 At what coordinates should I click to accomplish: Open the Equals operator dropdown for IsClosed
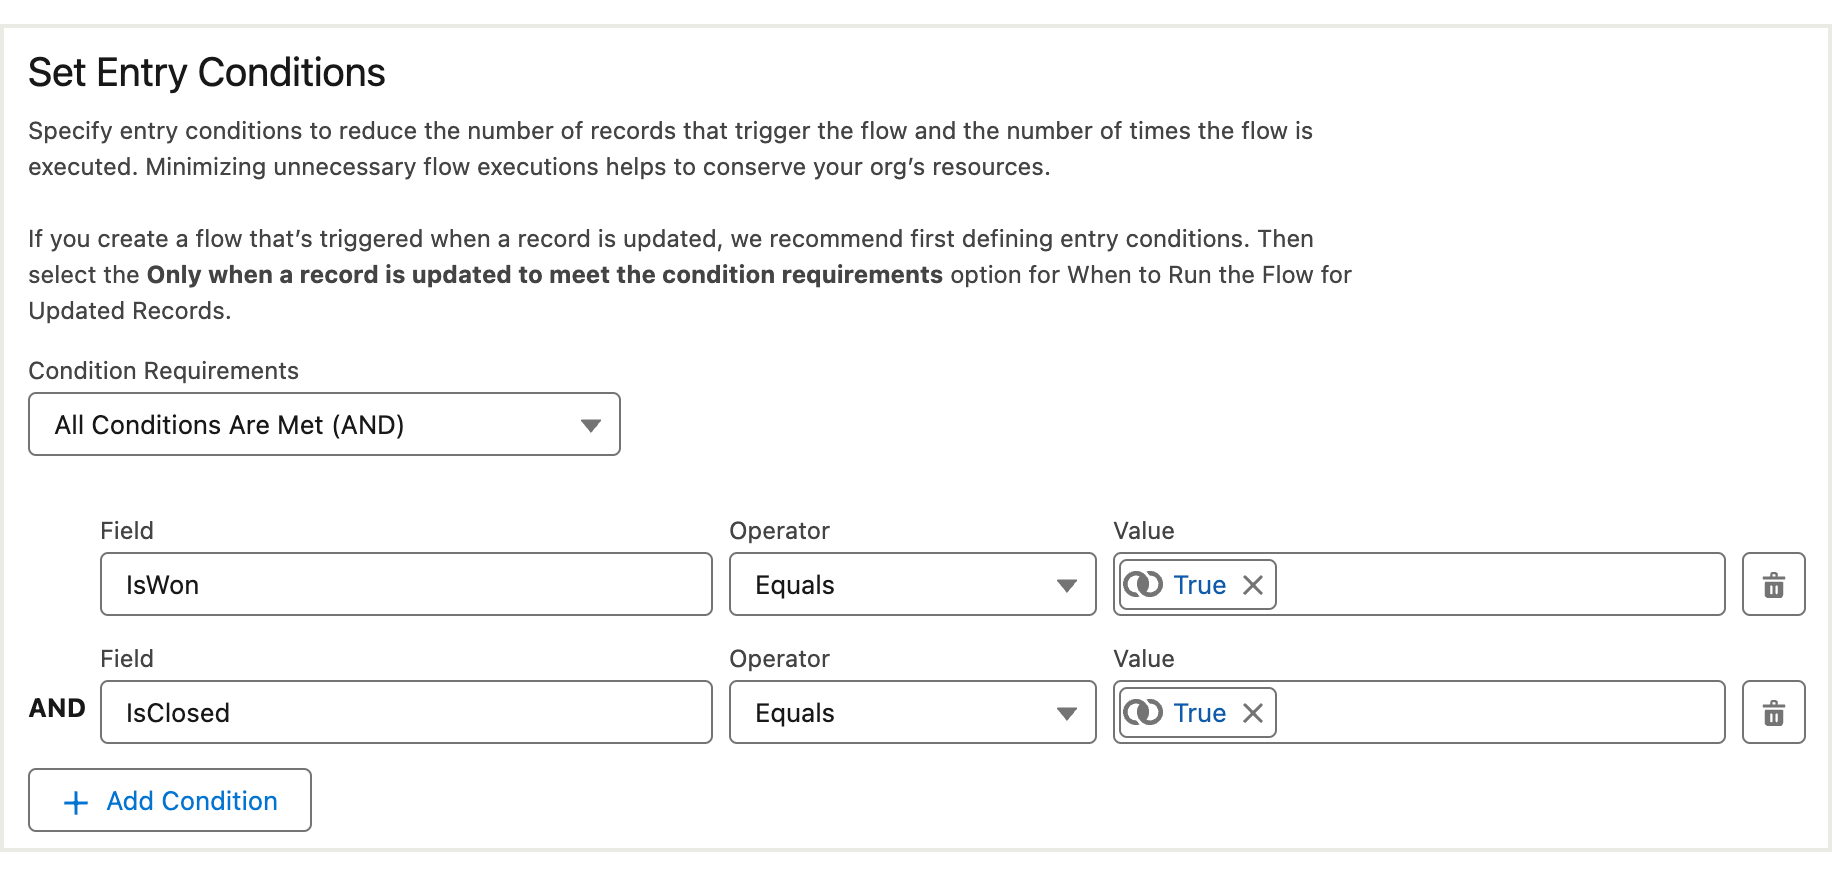[x=913, y=712]
